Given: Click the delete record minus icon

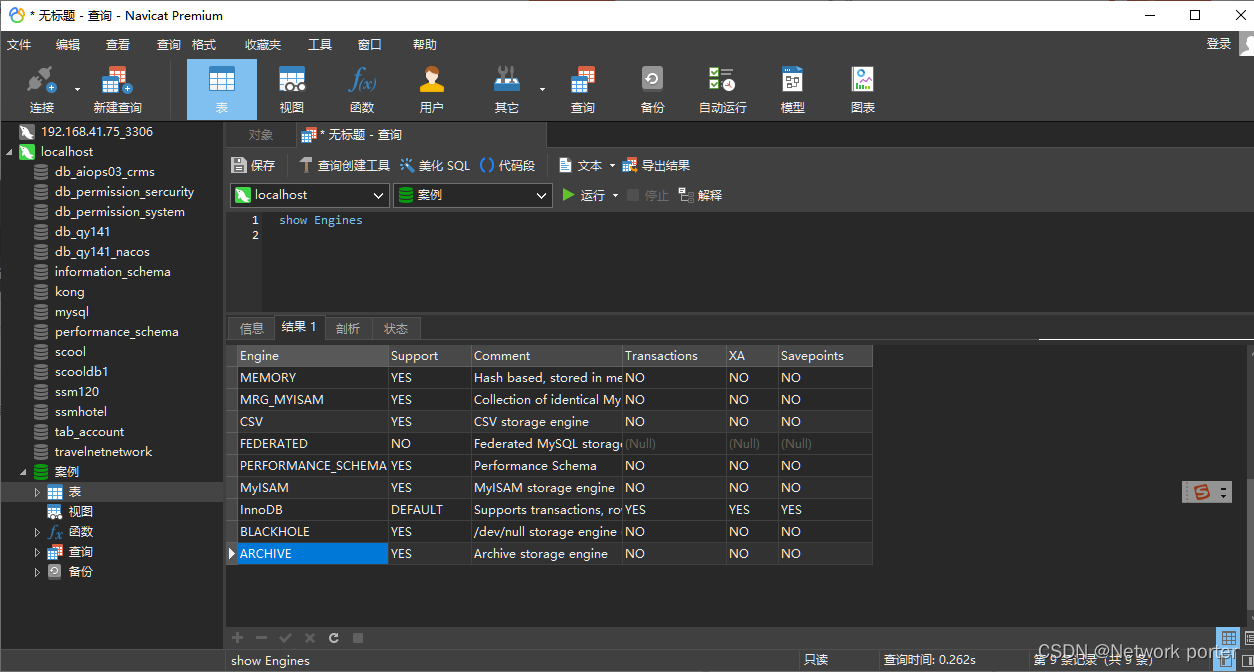Looking at the screenshot, I should 261,638.
